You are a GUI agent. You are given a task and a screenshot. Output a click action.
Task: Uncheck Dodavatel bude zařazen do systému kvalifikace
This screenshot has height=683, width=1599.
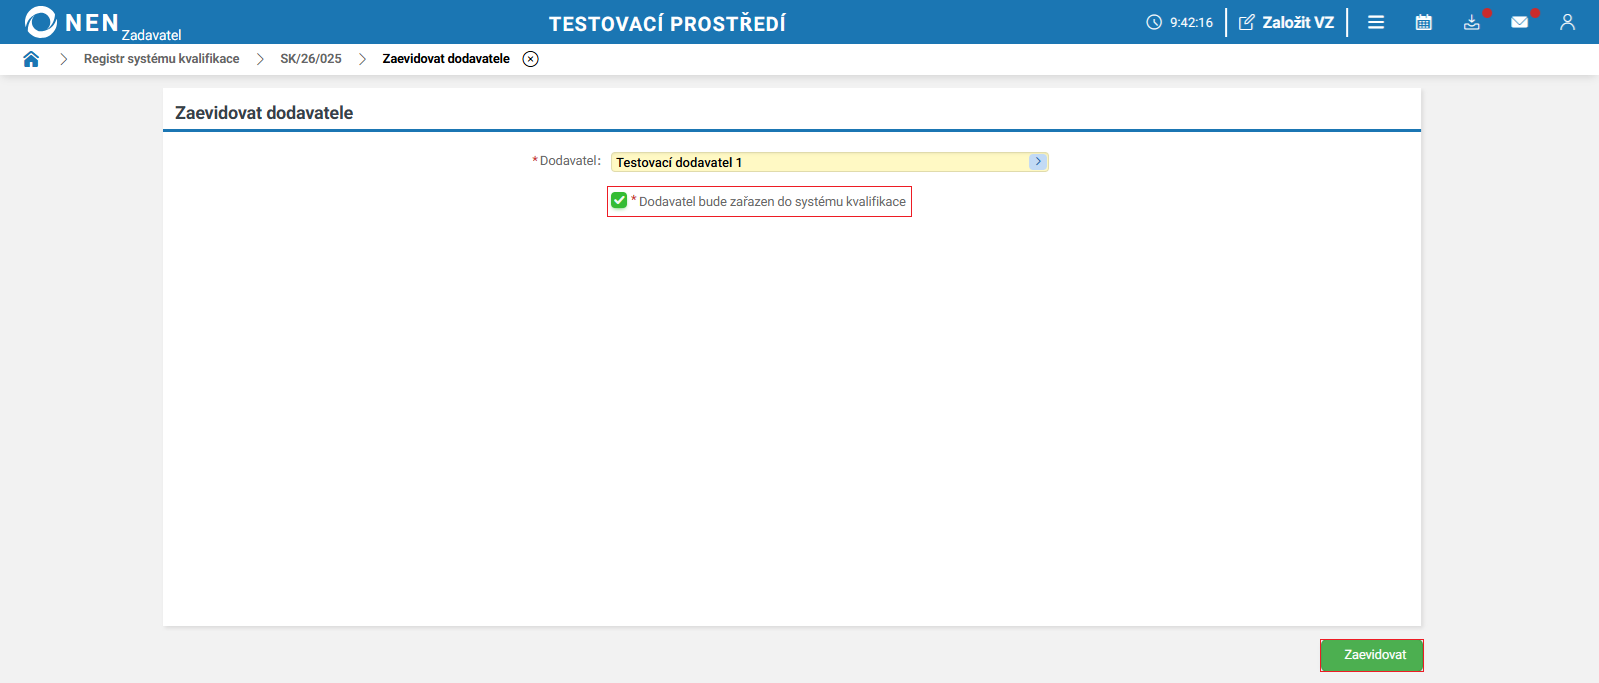point(619,200)
